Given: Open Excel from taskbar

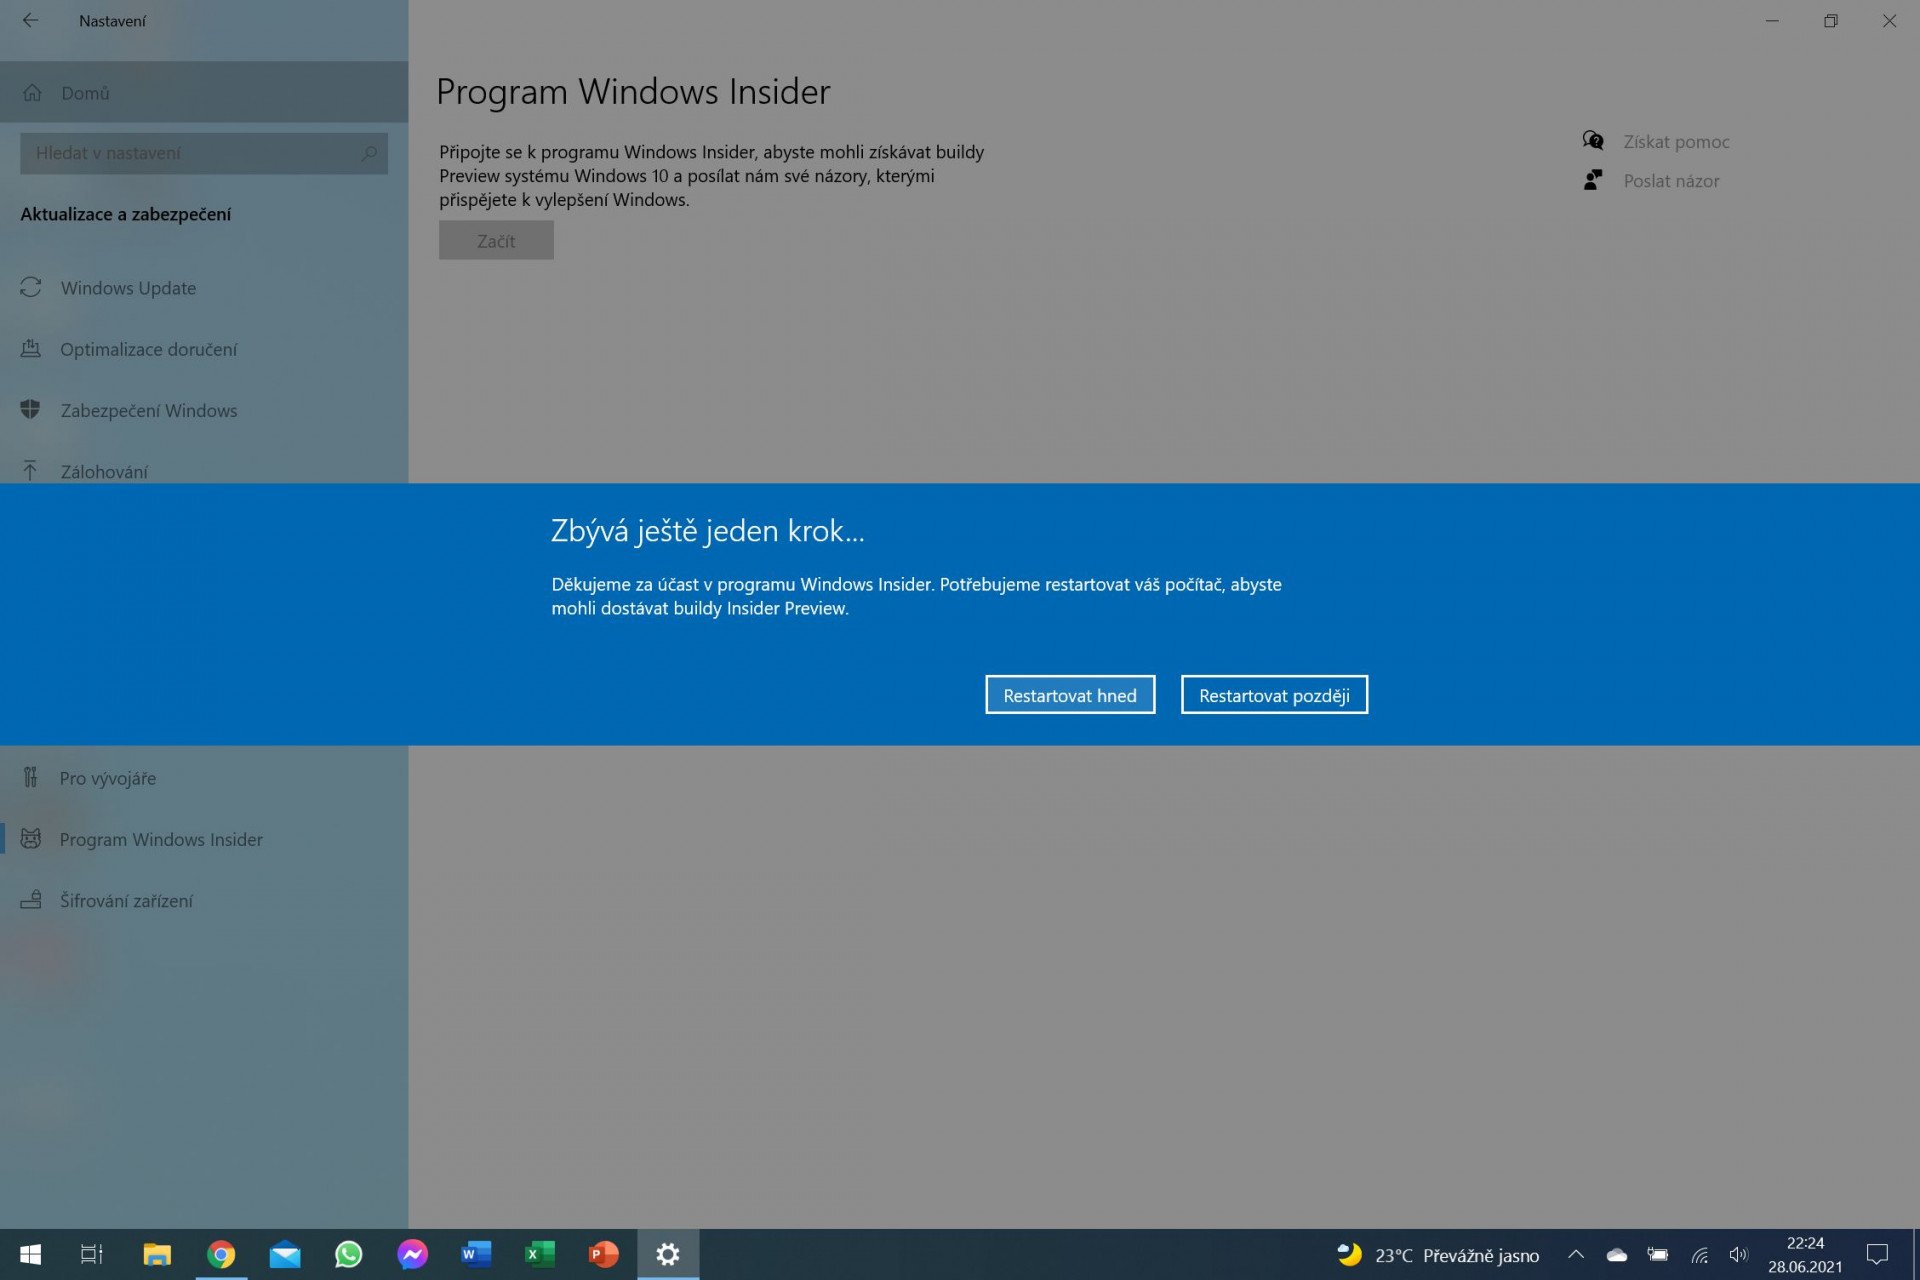Looking at the screenshot, I should 540,1254.
